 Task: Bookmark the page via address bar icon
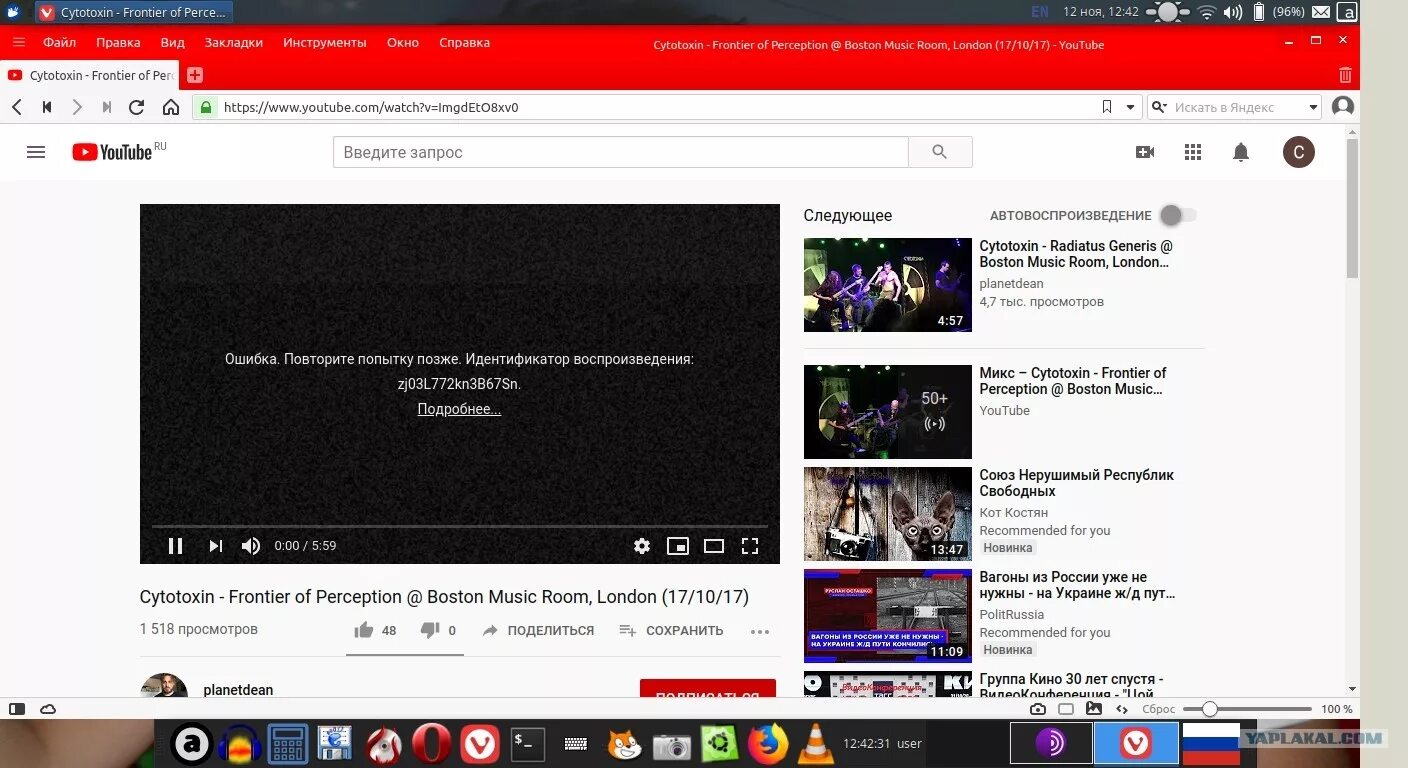[x=1107, y=107]
